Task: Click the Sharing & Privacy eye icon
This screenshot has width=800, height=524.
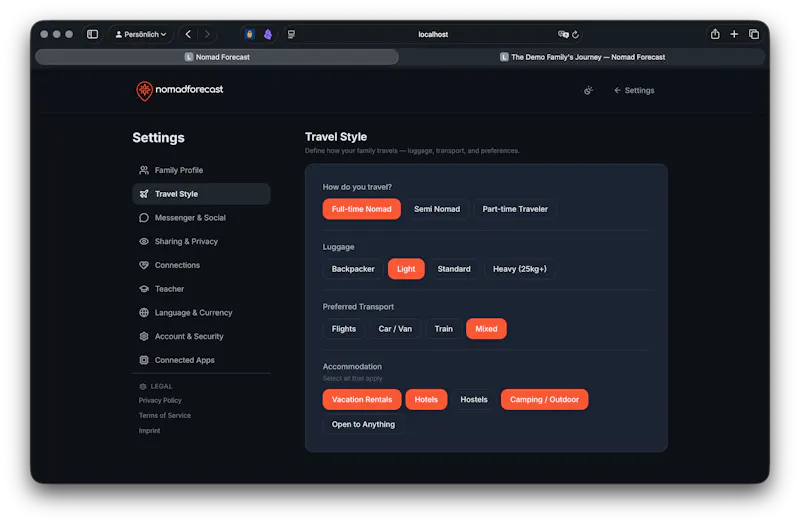Action: (x=144, y=241)
